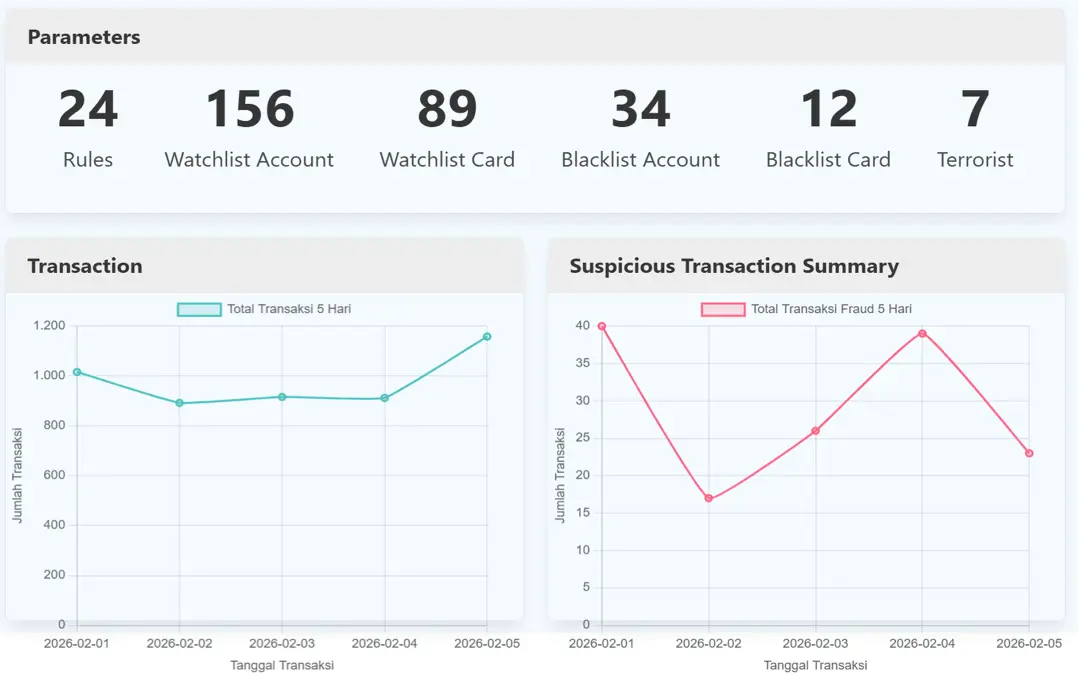This screenshot has height=675, width=1082.
Task: Click the Parameters panel header
Action: click(84, 37)
